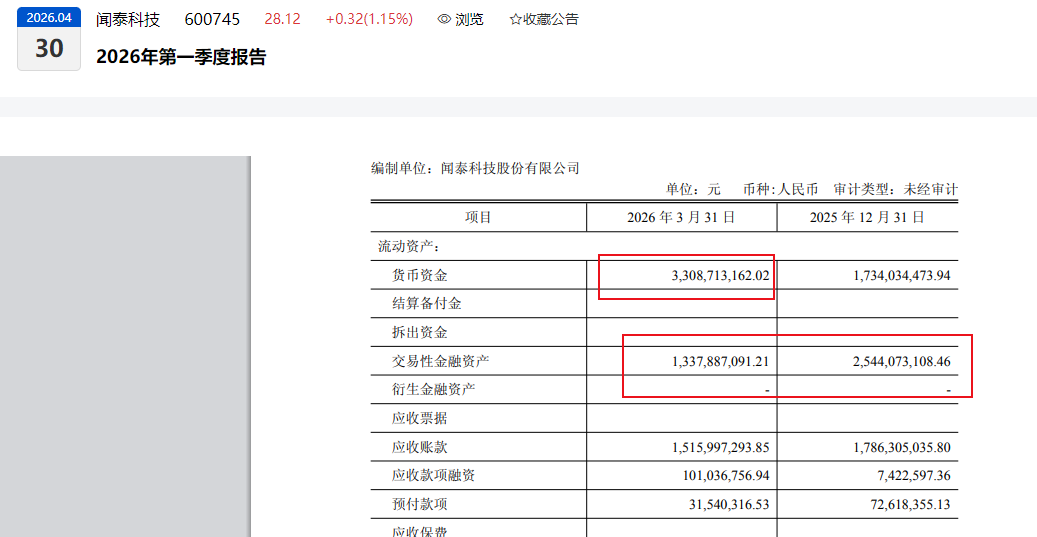Image resolution: width=1037 pixels, height=537 pixels.
Task: Click the stock price 28.12
Action: click(x=282, y=19)
